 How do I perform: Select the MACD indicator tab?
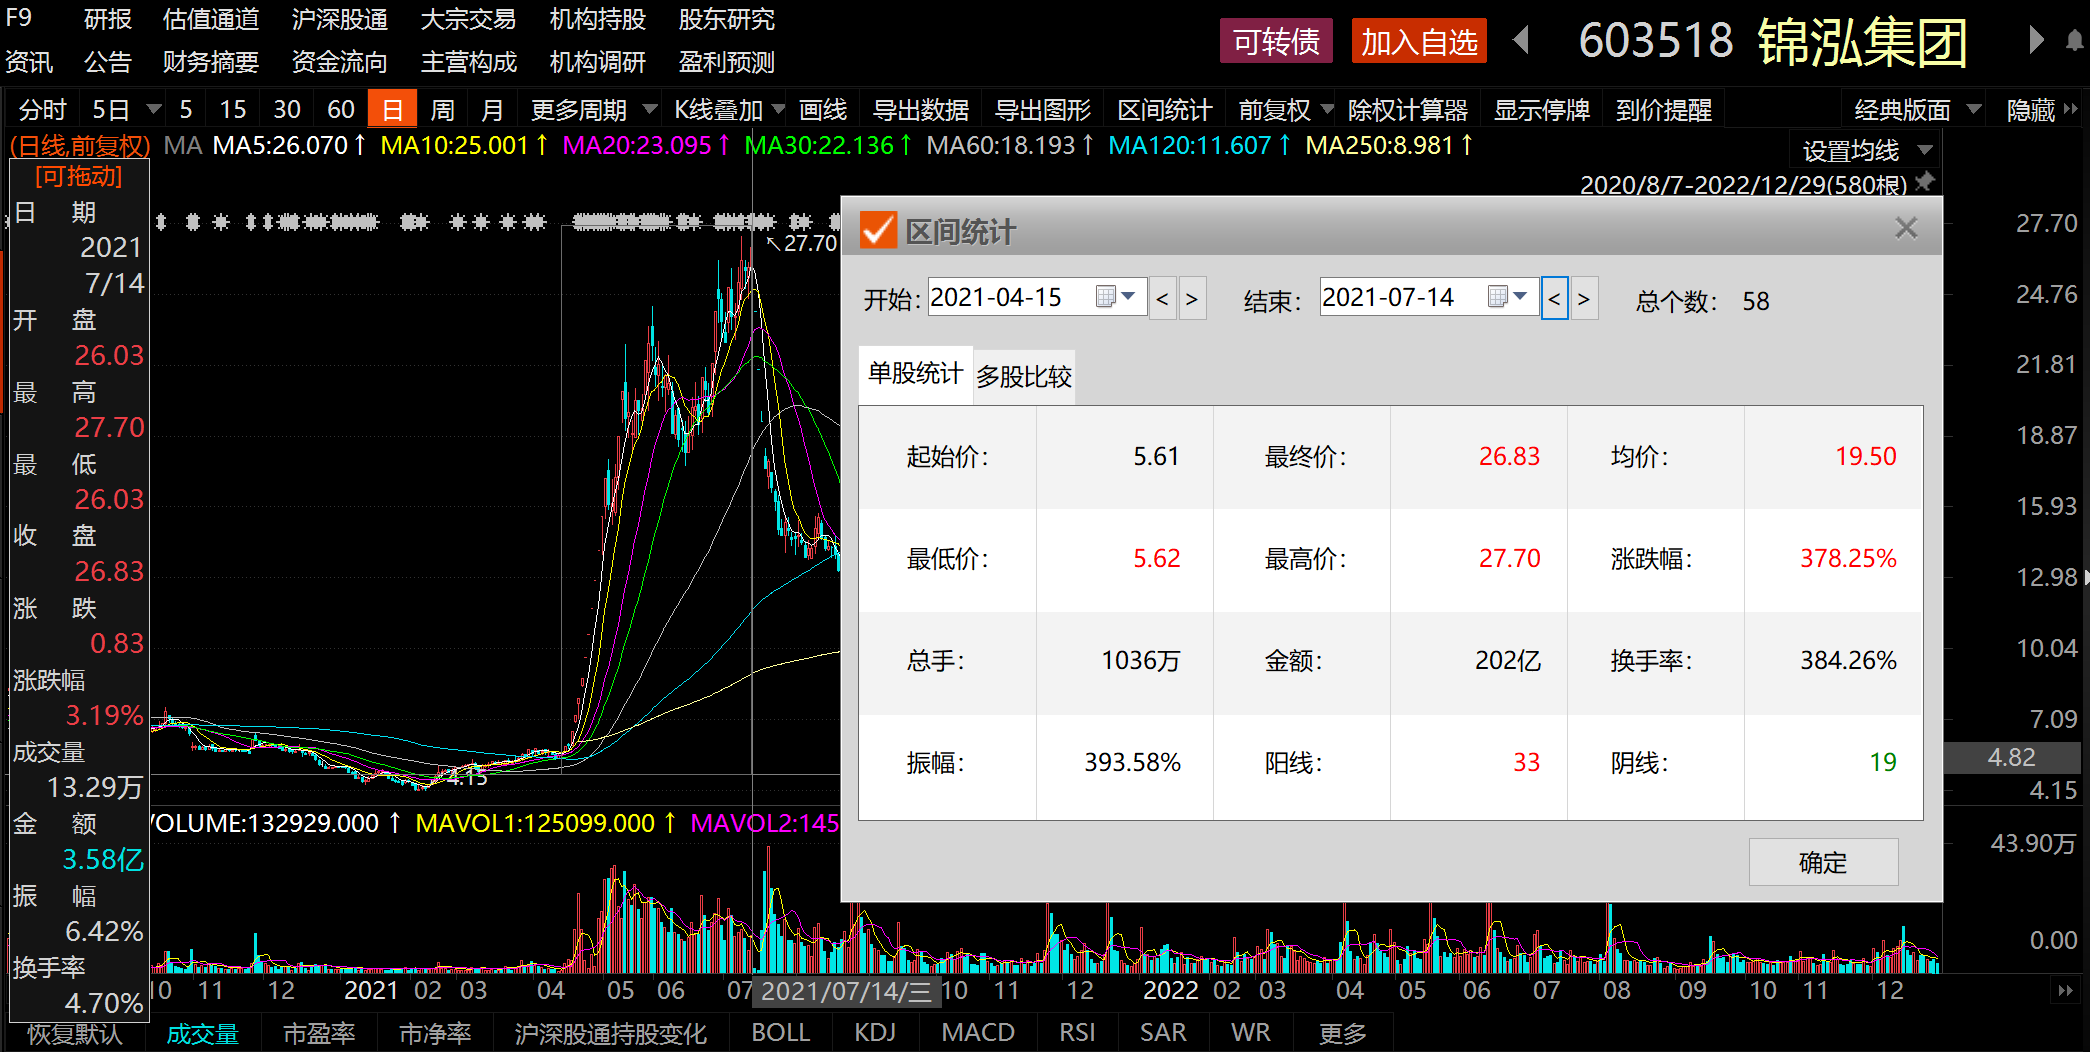[x=977, y=1032]
